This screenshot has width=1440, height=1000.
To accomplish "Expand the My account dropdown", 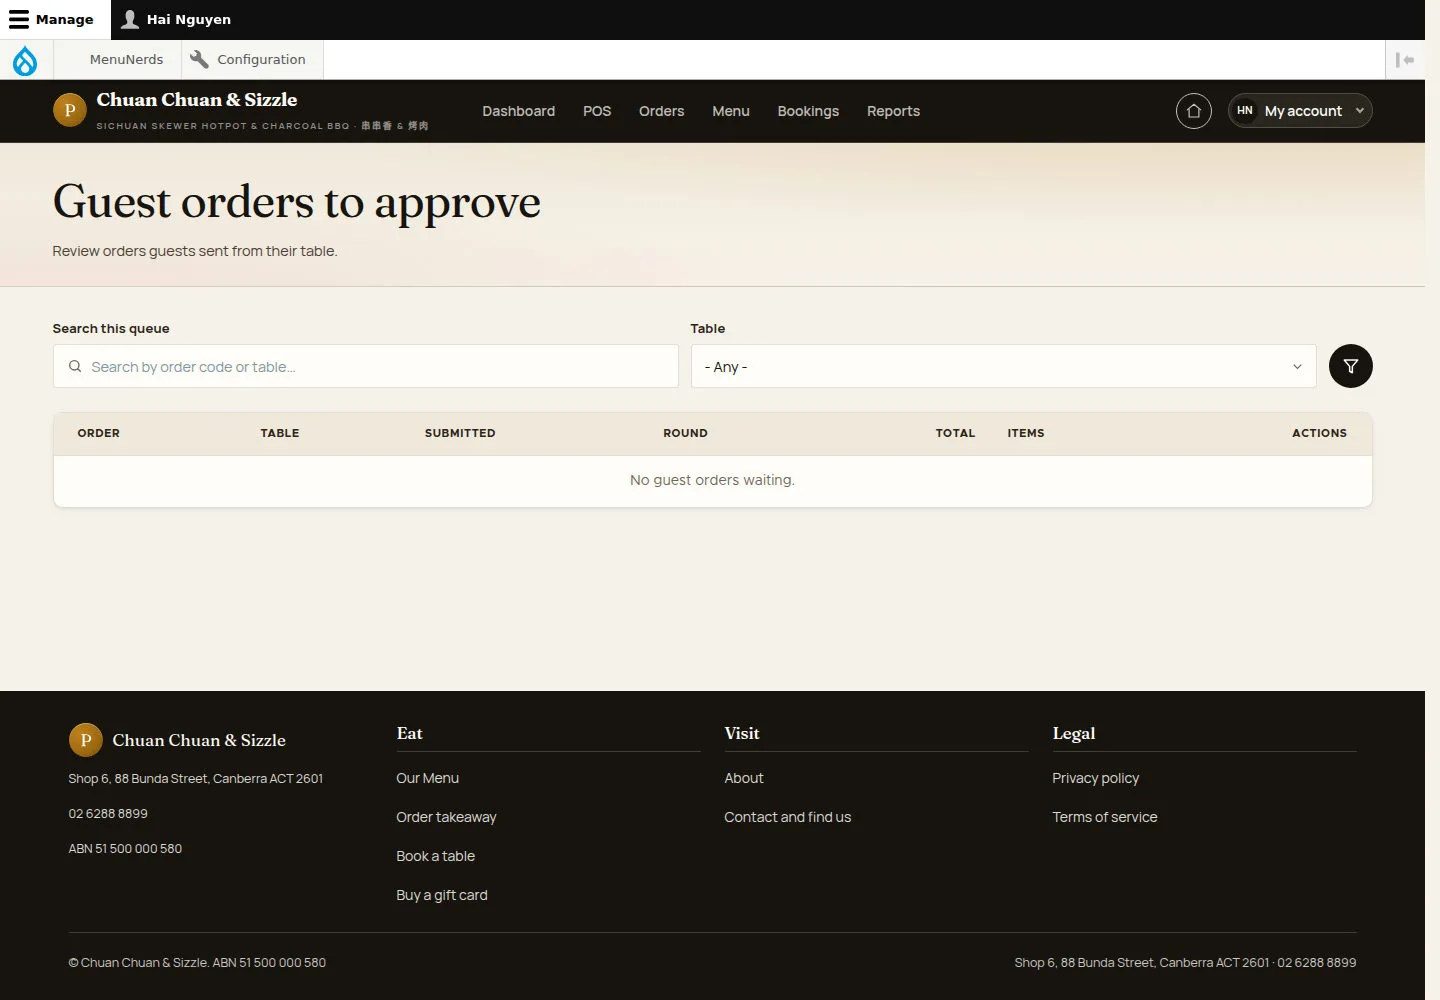I will coord(1300,111).
